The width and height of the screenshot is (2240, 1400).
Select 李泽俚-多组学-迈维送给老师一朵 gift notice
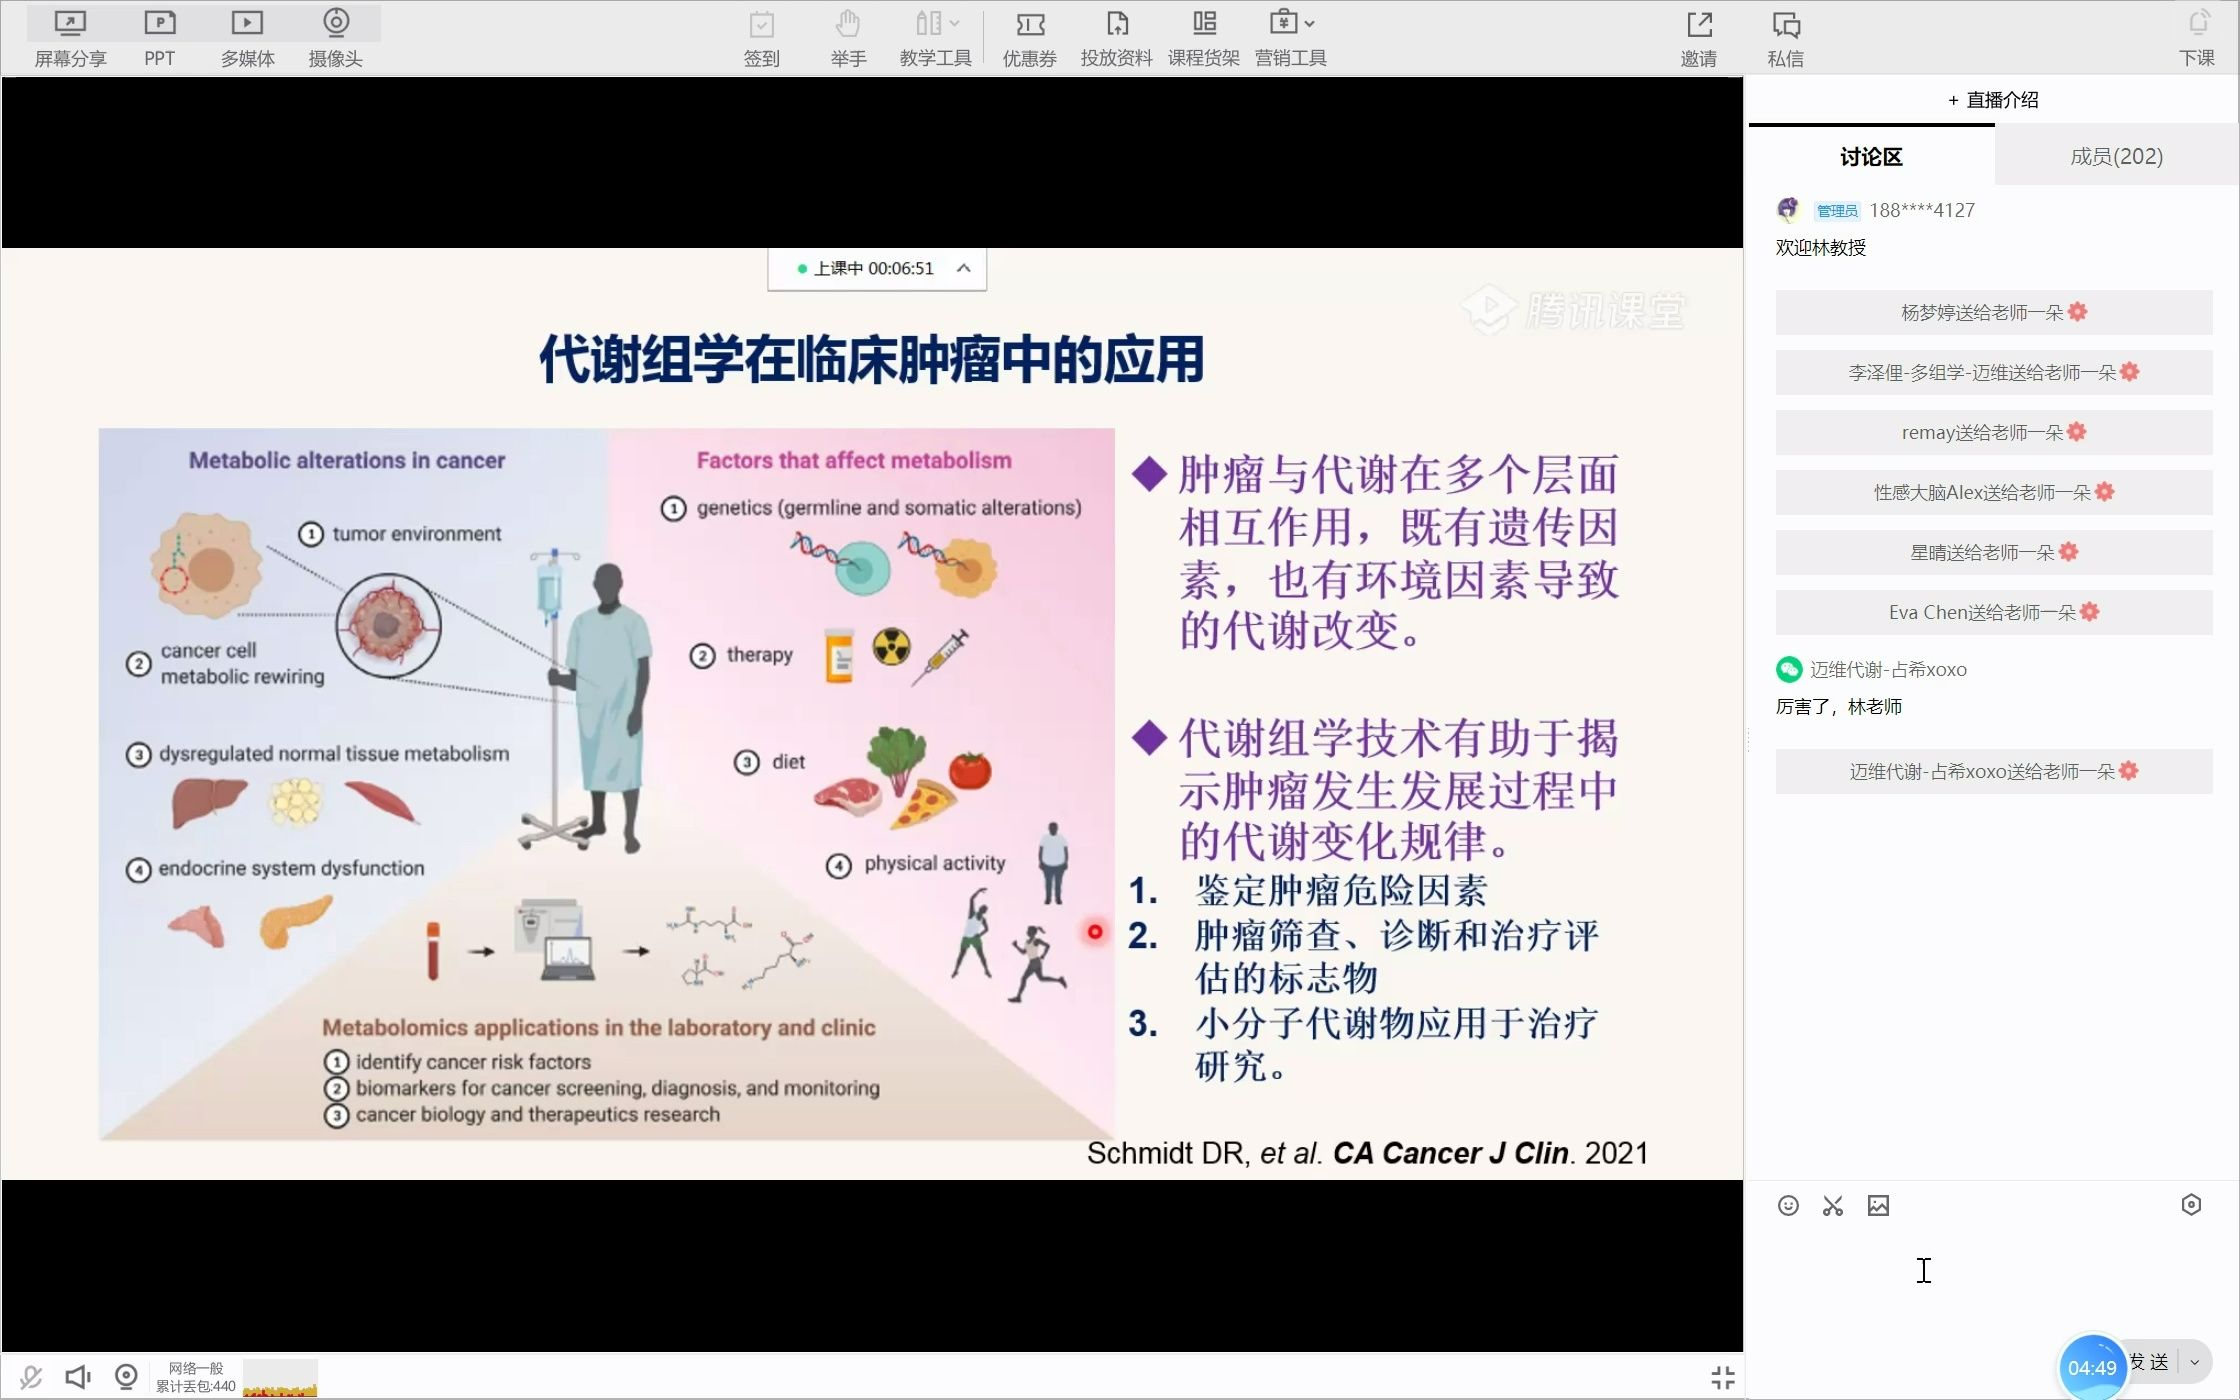pos(1994,372)
